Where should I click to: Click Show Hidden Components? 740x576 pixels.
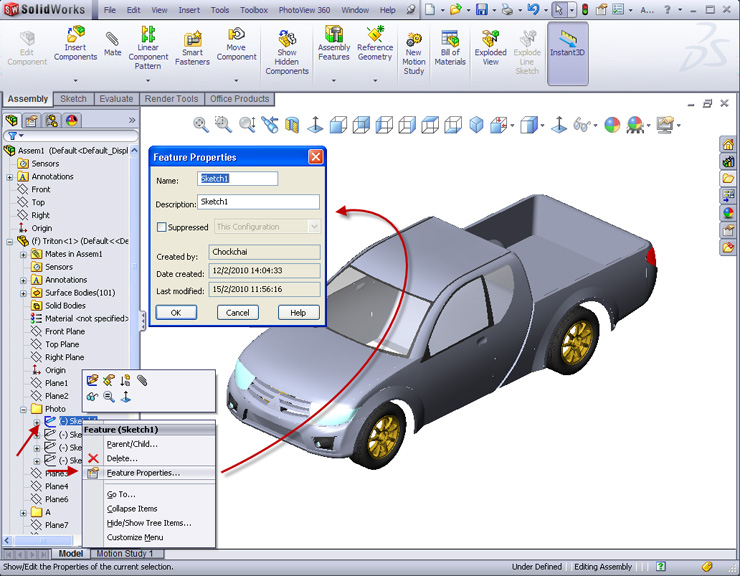click(x=286, y=52)
